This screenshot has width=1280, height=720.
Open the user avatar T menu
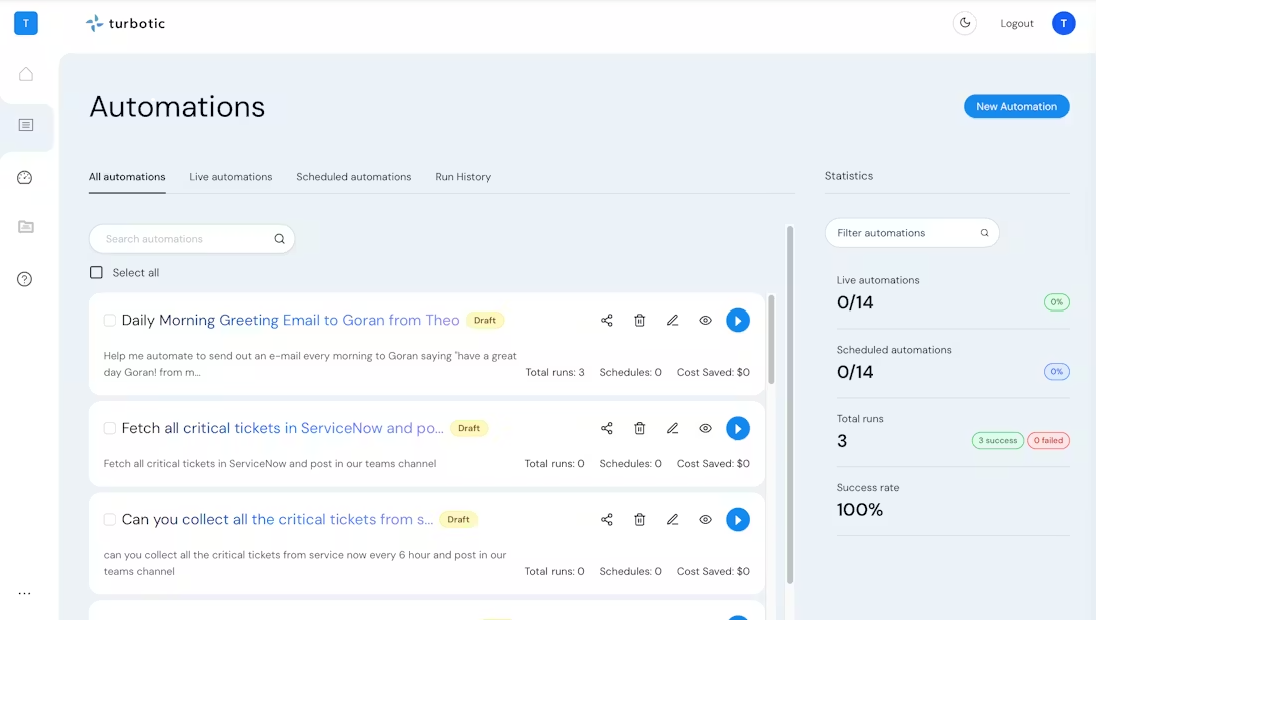tap(1064, 23)
